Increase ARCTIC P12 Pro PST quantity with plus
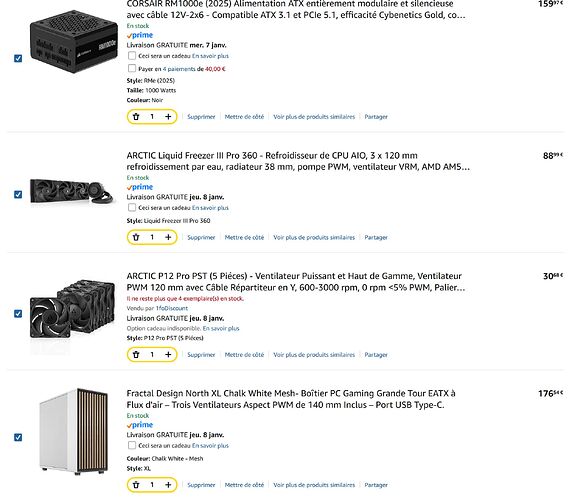 pyautogui.click(x=168, y=355)
